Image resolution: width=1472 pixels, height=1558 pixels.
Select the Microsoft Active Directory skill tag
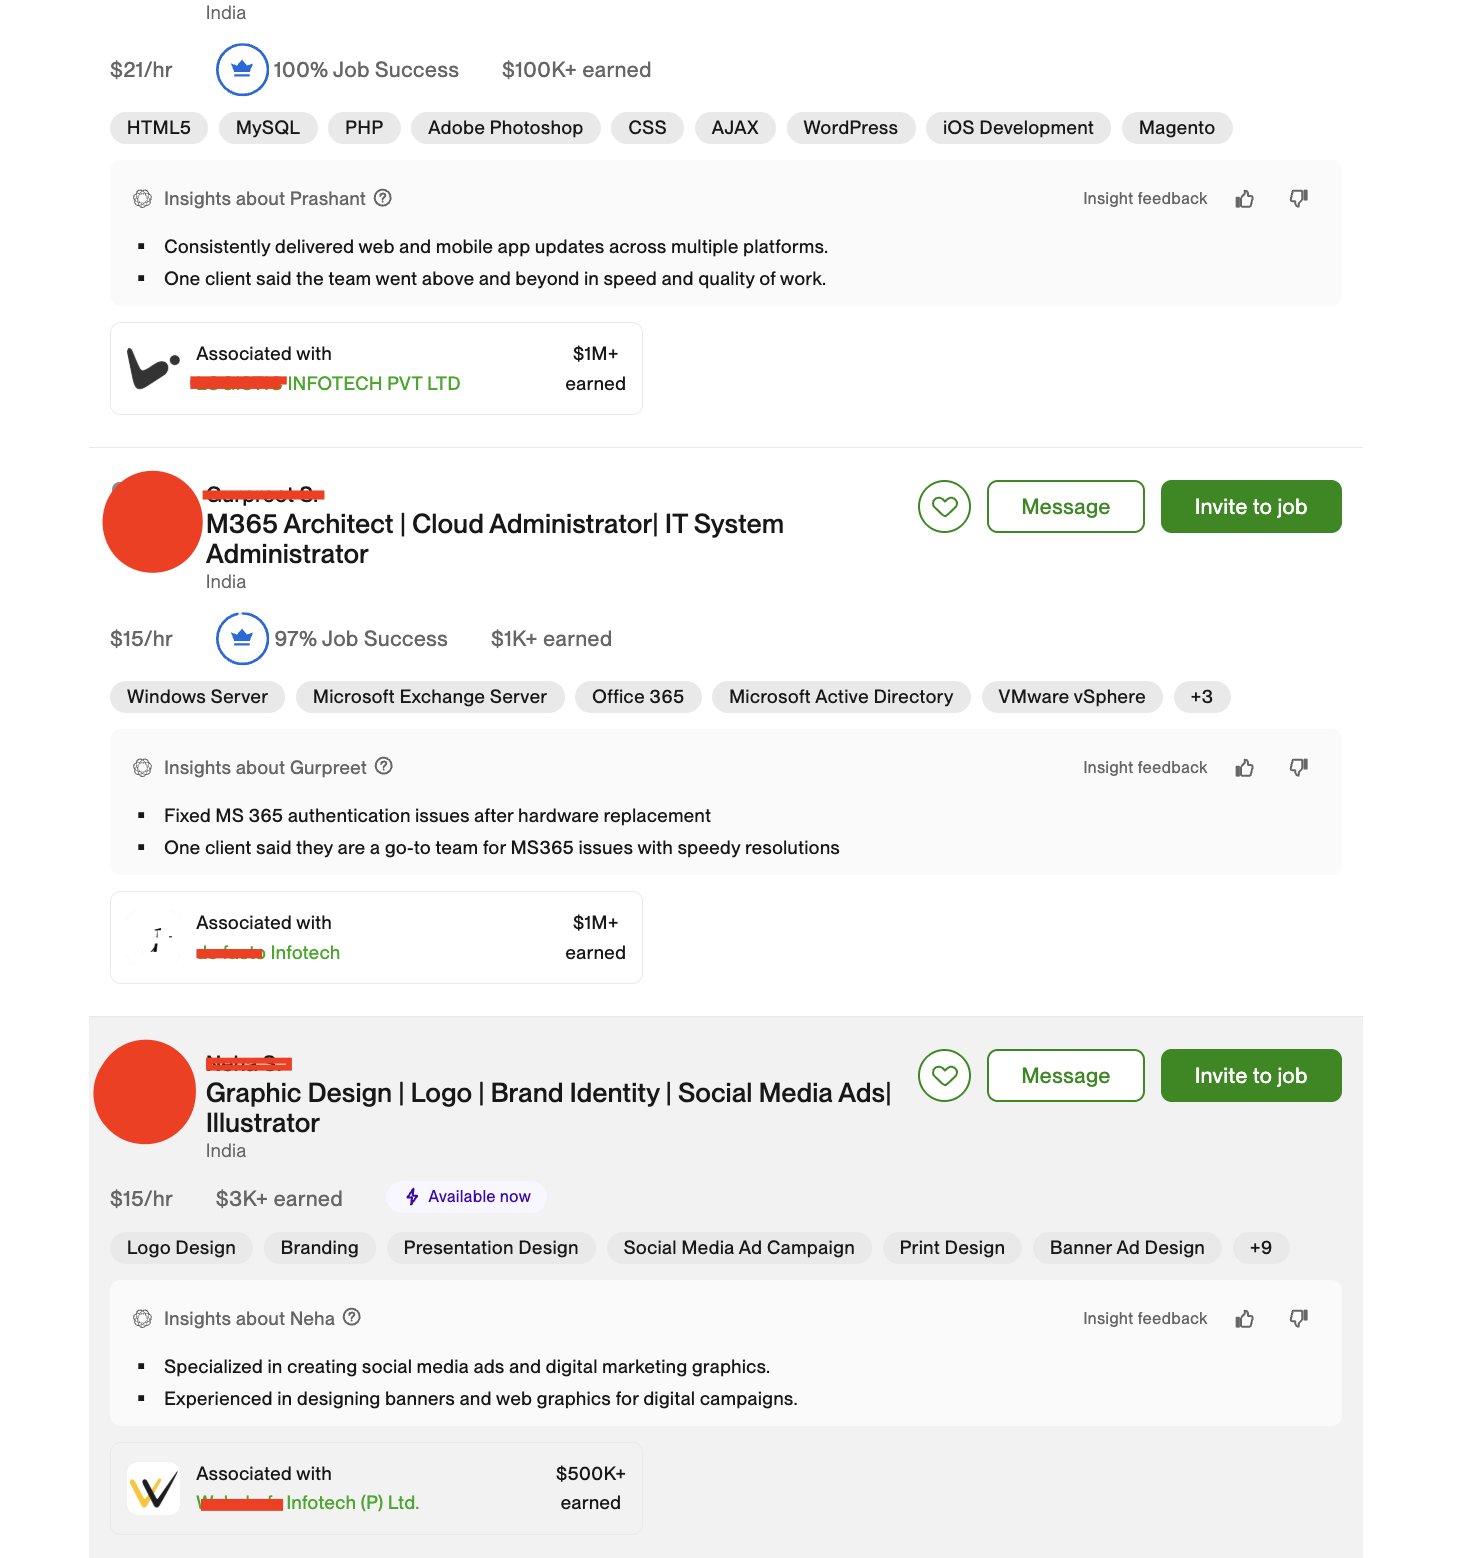coord(840,697)
